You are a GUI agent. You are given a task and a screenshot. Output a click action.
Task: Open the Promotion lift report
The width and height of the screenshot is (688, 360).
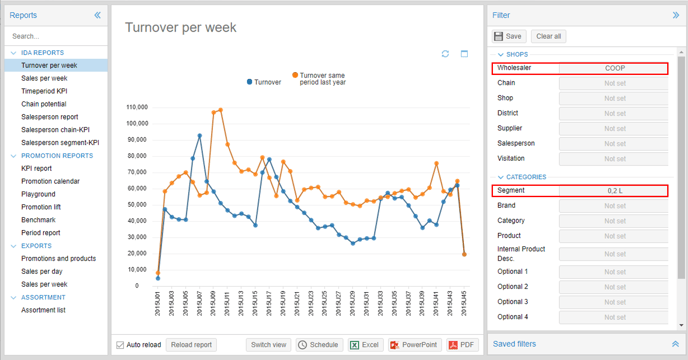coord(41,207)
